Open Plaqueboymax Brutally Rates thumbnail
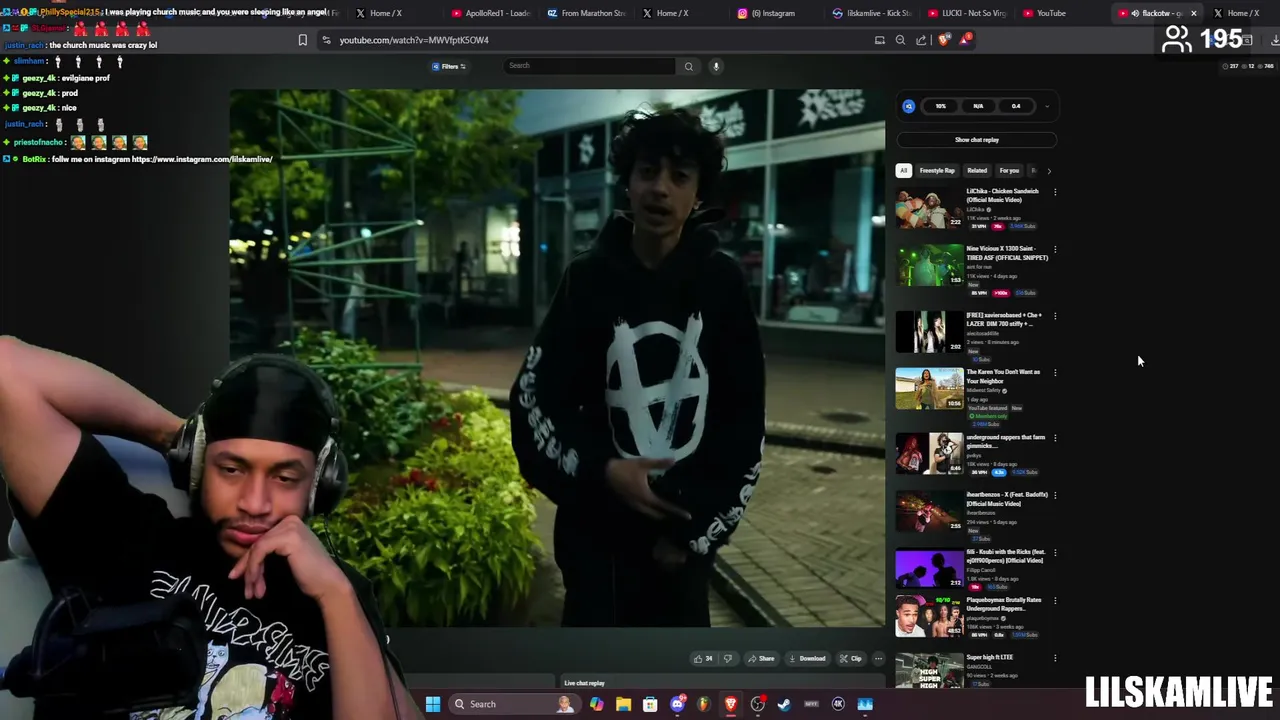Viewport: 1280px width, 720px height. click(x=929, y=617)
